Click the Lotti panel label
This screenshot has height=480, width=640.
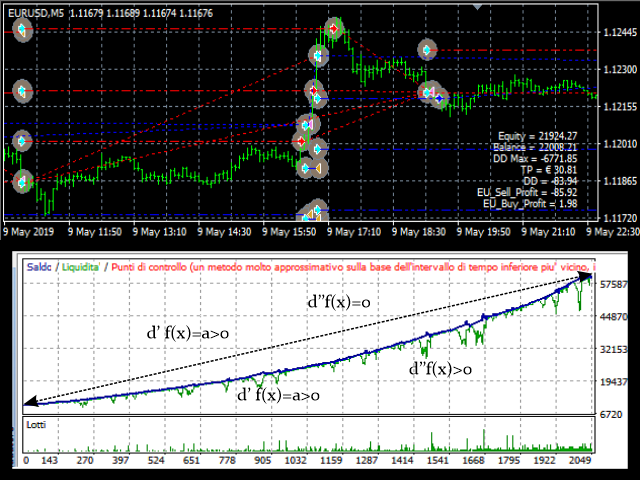tap(38, 425)
